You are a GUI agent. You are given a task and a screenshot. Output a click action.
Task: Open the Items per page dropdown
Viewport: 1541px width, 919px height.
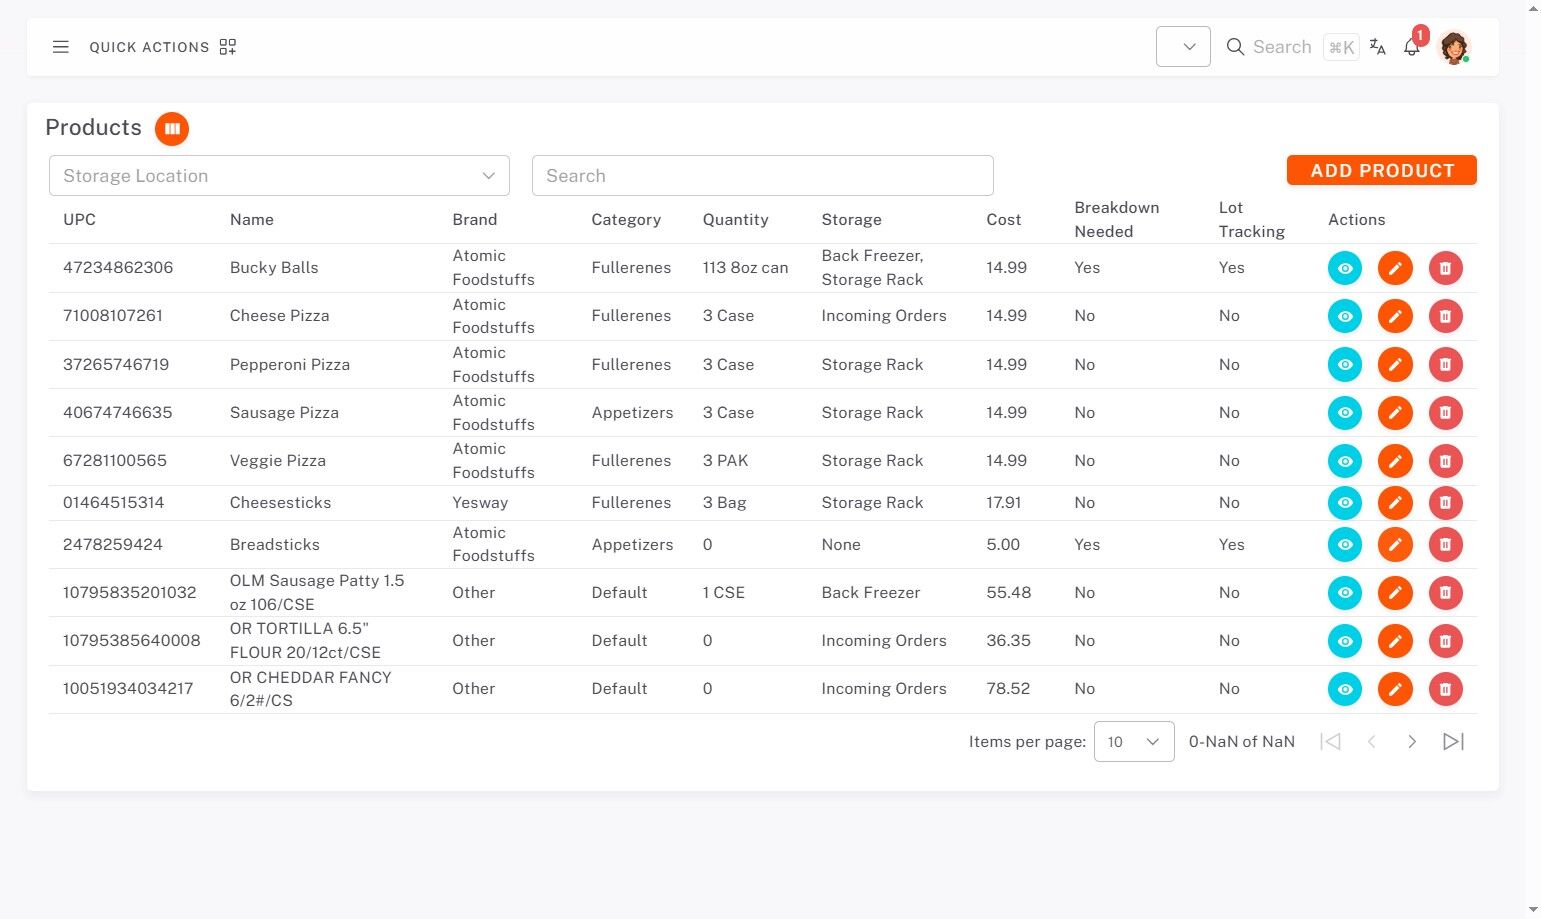(x=1134, y=742)
